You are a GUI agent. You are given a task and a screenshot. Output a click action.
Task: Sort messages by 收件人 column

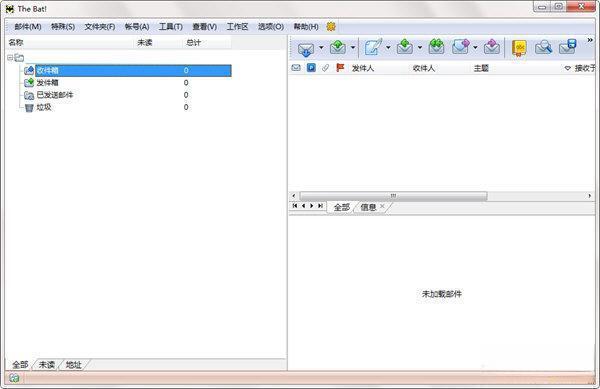(424, 68)
